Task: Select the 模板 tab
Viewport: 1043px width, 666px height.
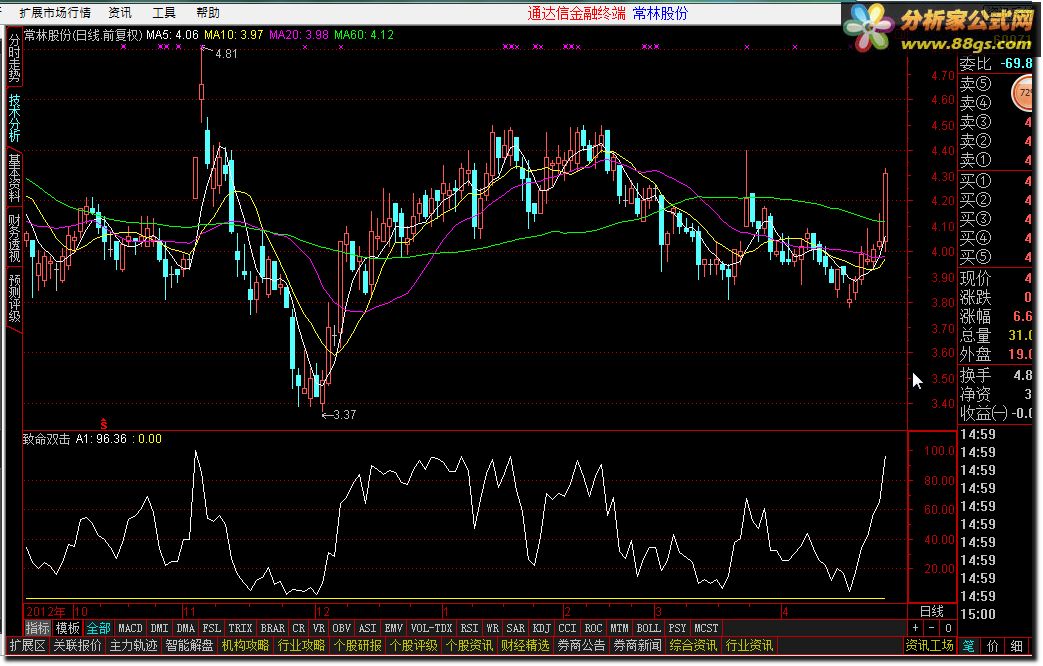Action: click(67, 628)
